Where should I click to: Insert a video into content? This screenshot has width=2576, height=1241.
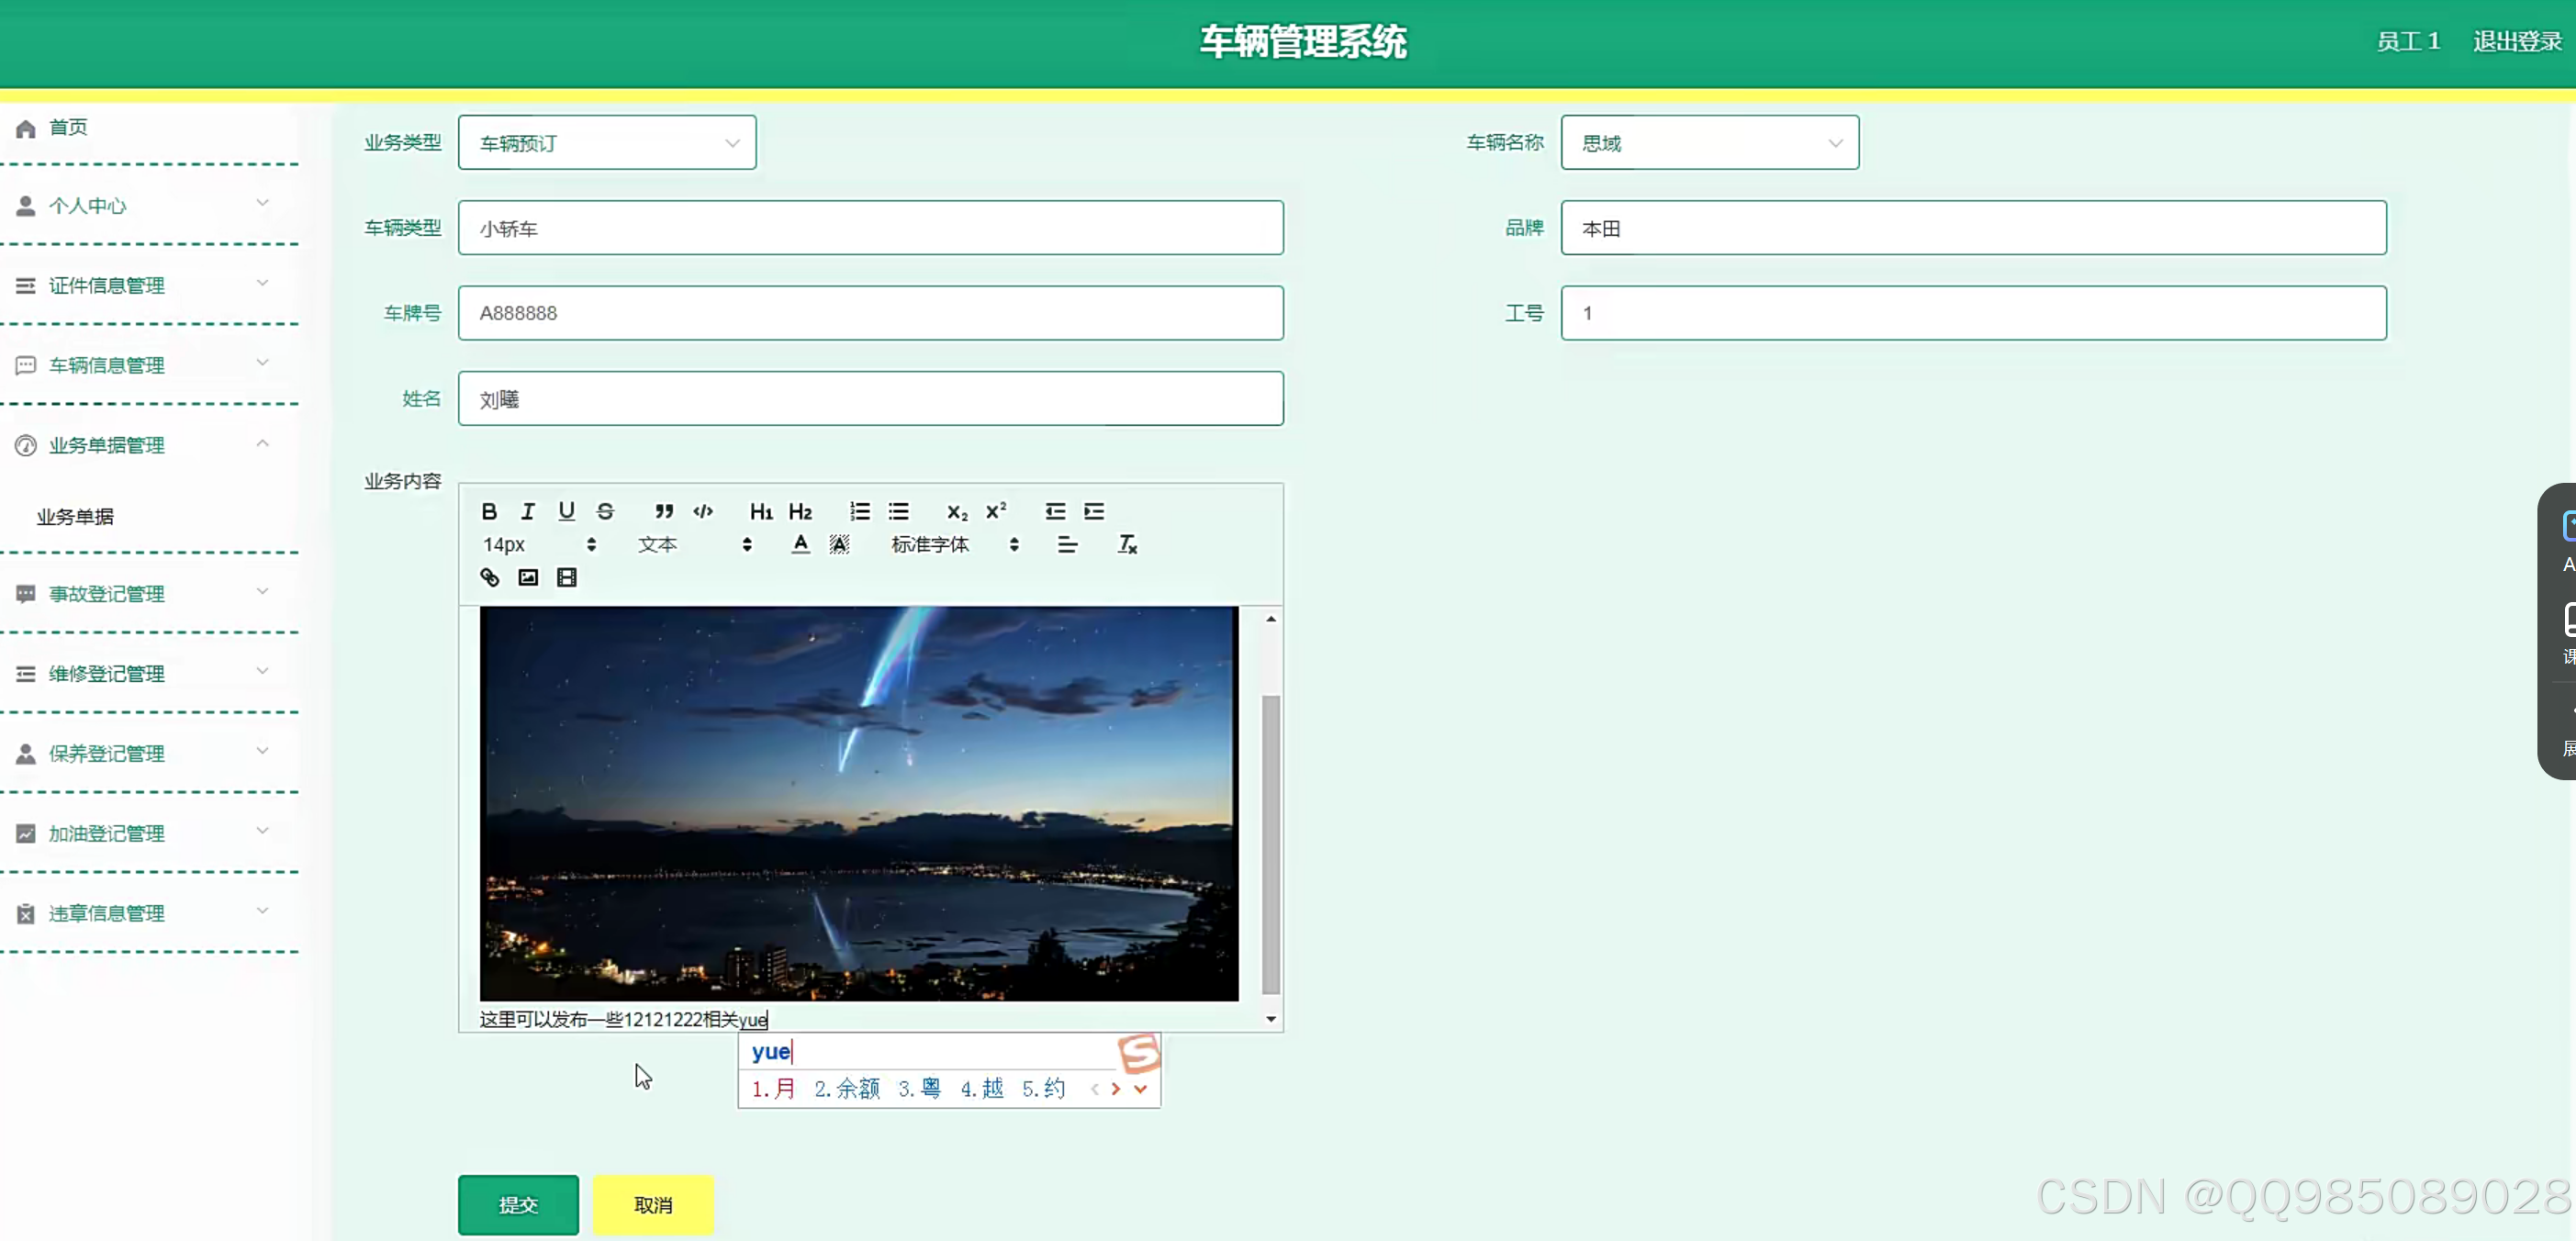567,577
